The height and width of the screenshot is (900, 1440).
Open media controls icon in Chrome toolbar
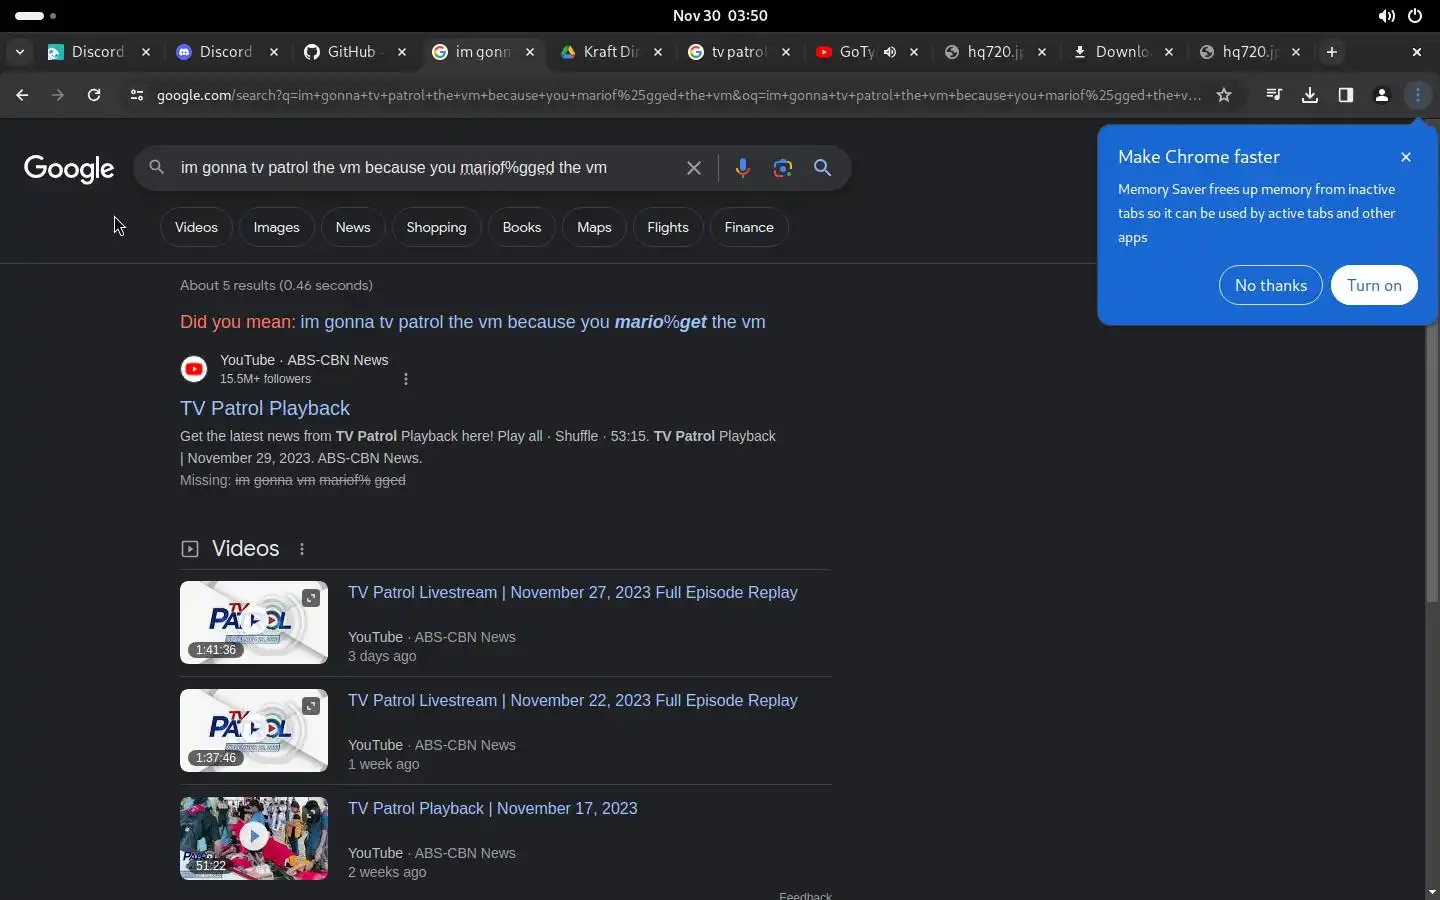coord(1274,95)
